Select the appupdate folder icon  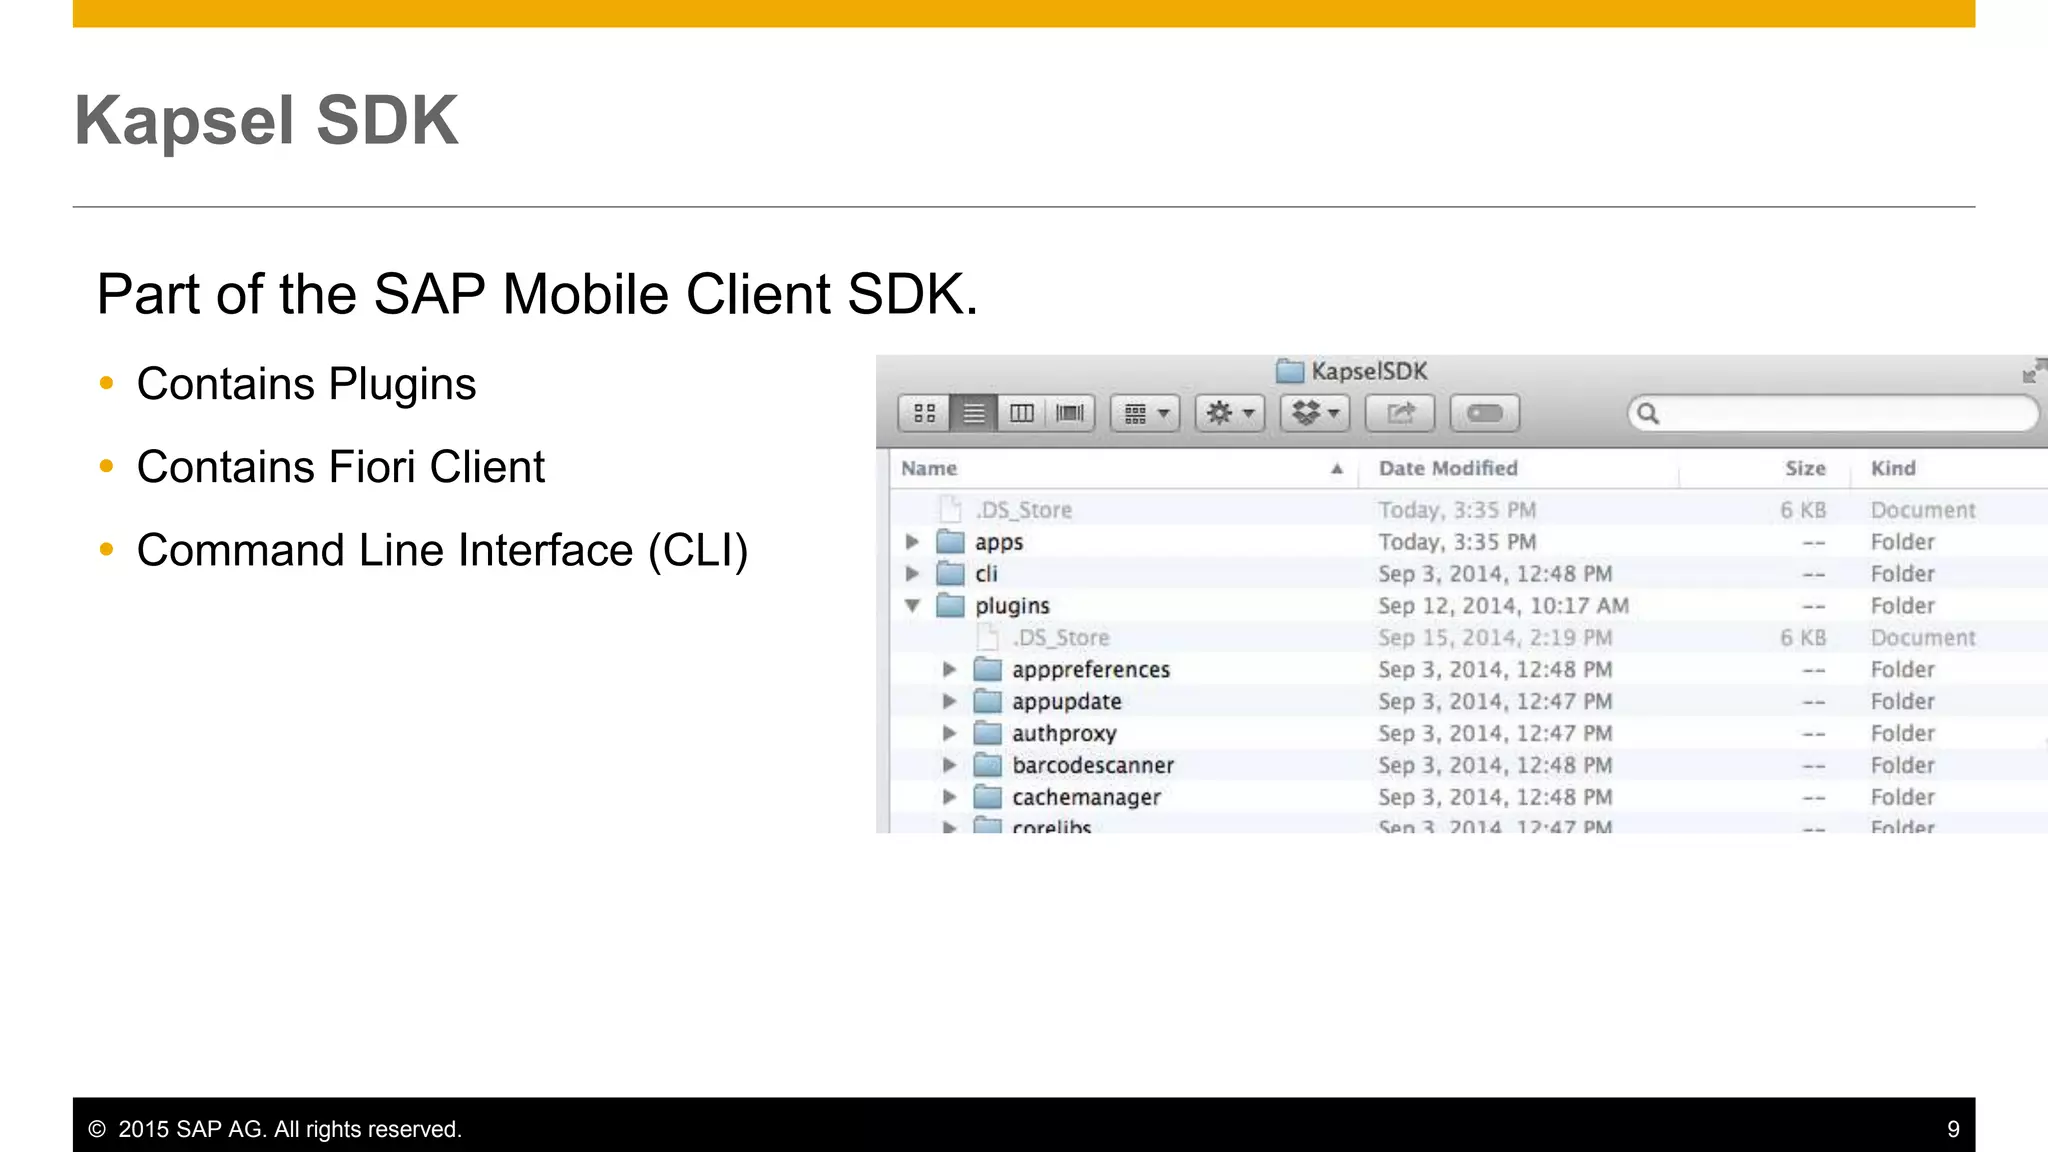(988, 702)
